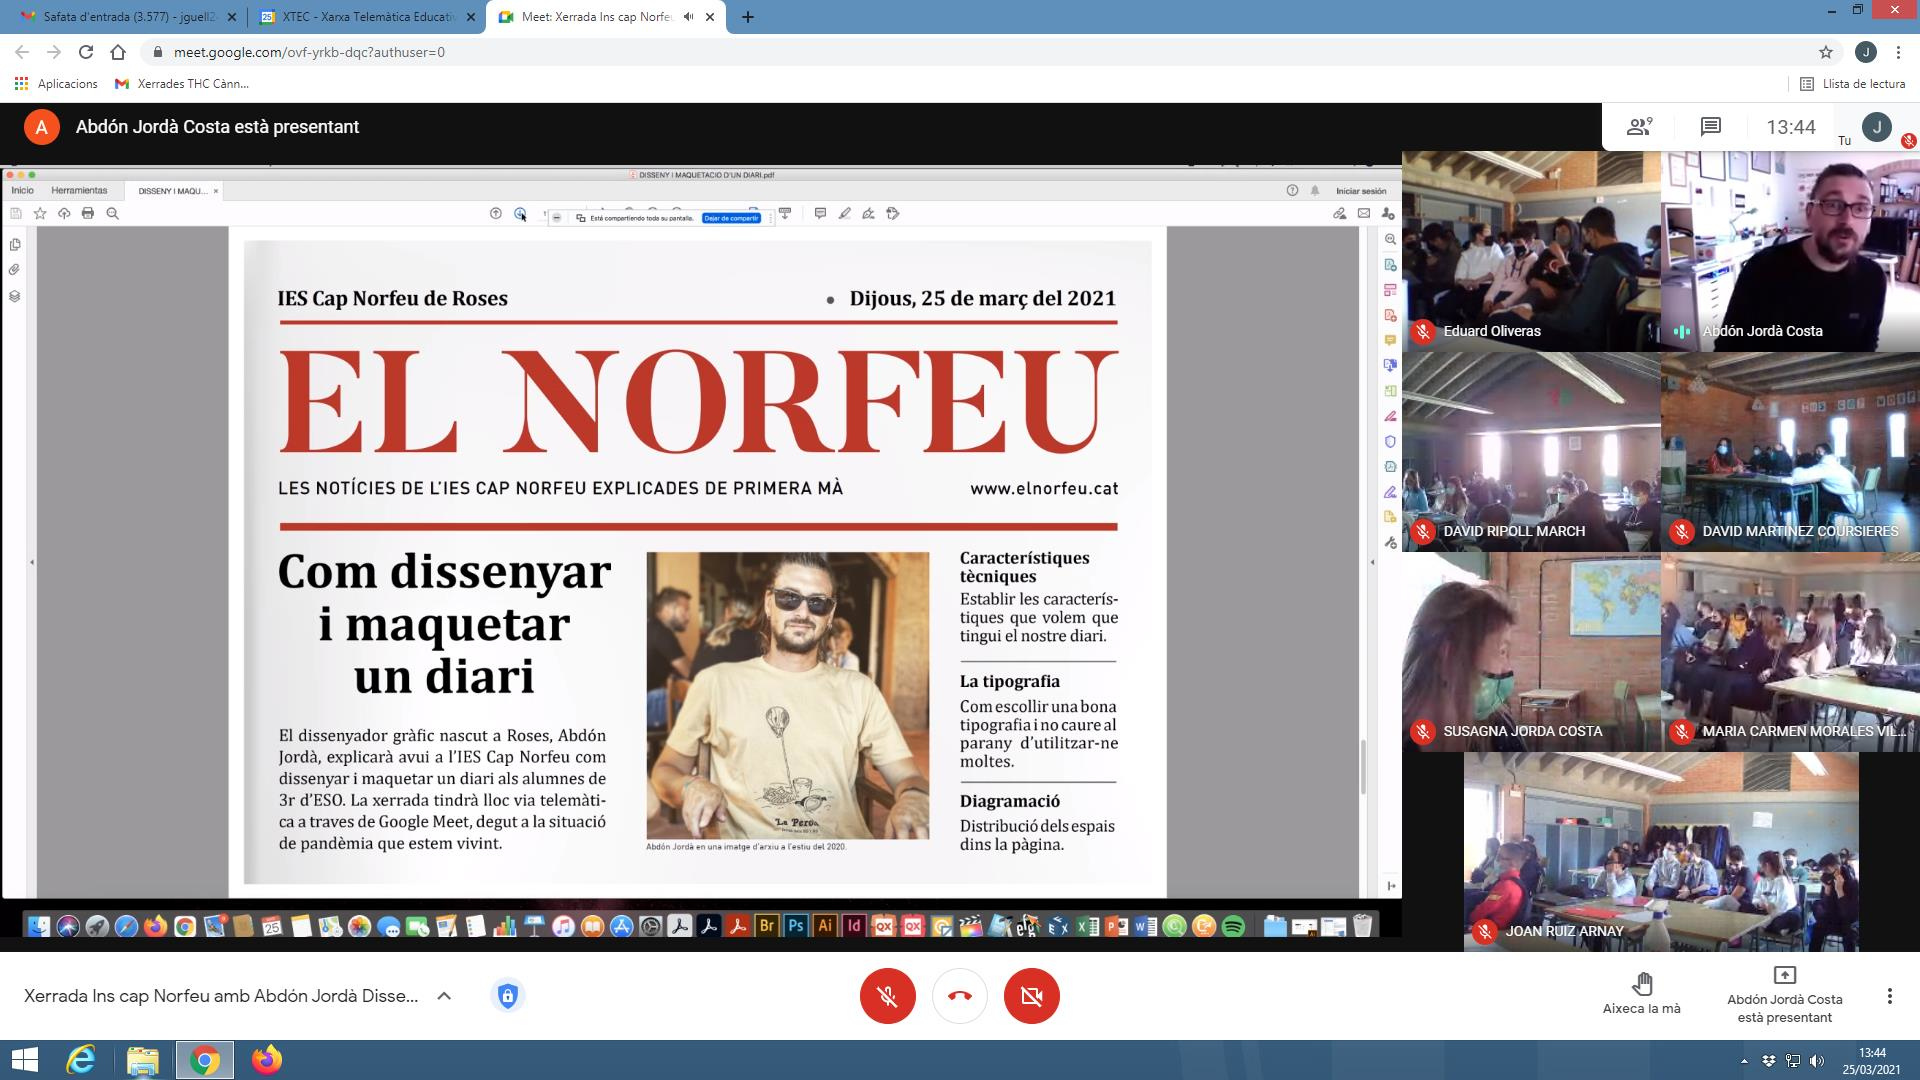Open Llista de lectura reading list
The width and height of the screenshot is (1920, 1080).
pyautogui.click(x=1852, y=84)
